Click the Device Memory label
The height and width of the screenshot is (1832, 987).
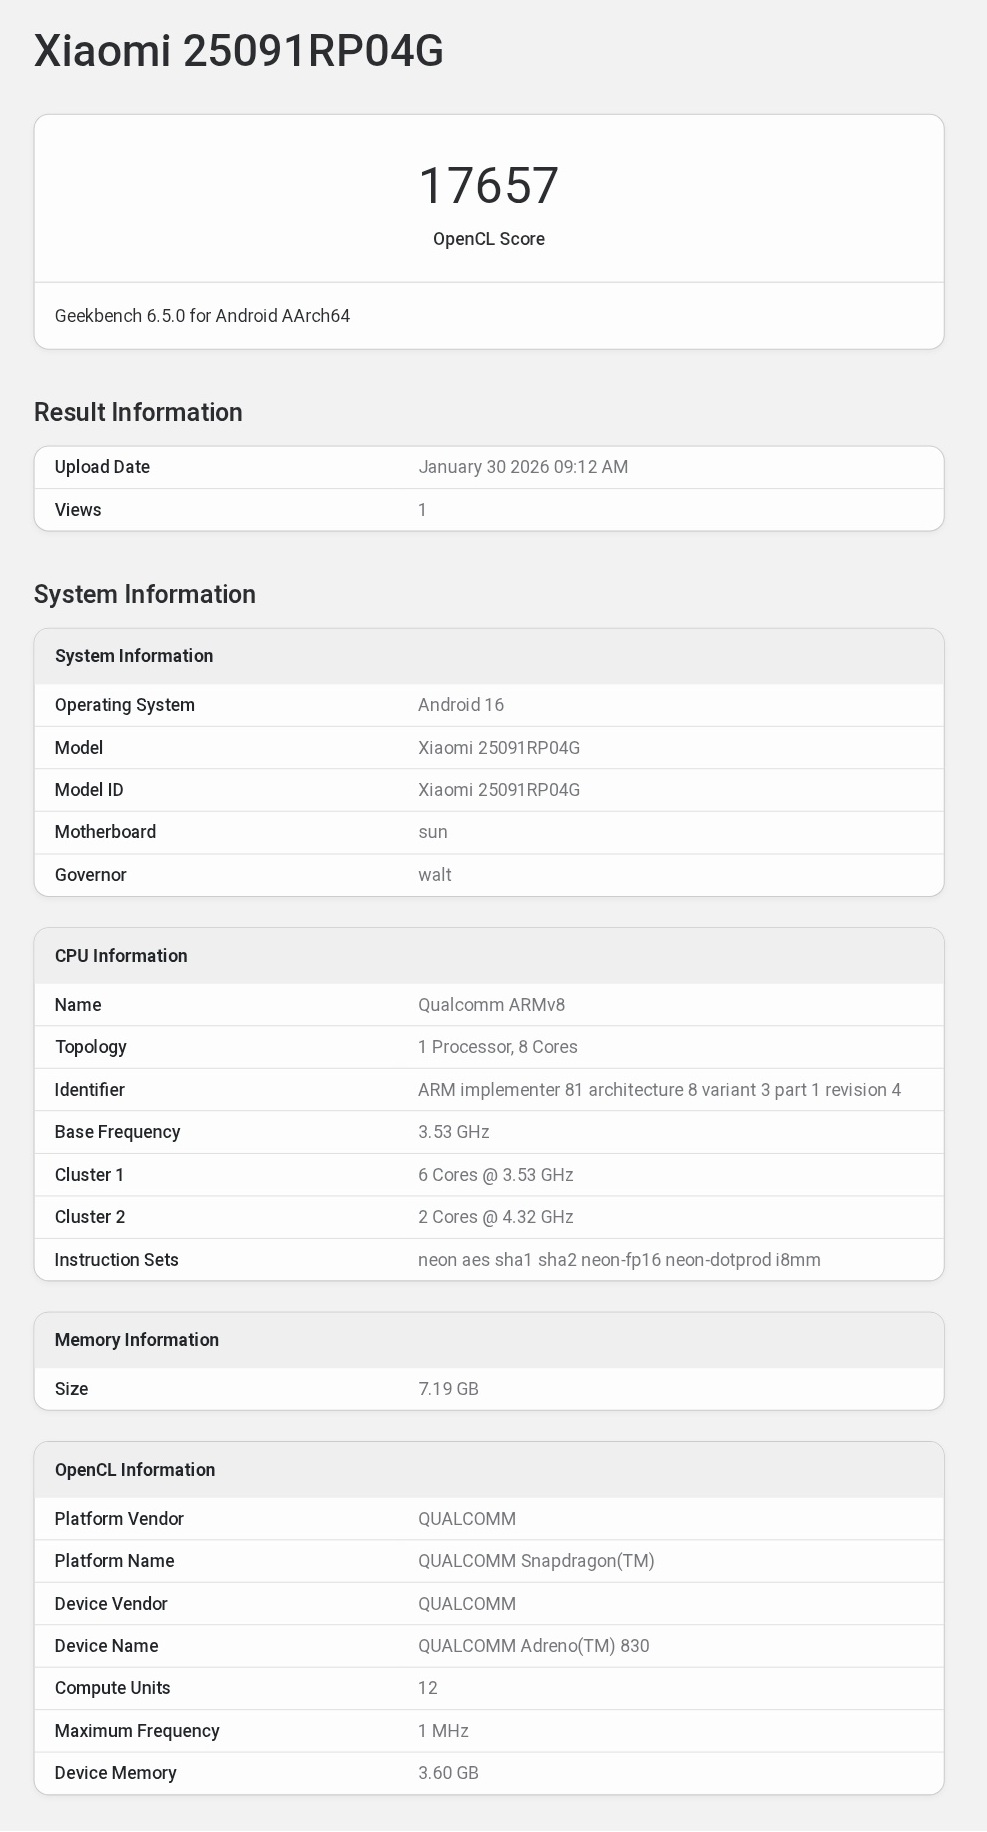coord(116,1773)
